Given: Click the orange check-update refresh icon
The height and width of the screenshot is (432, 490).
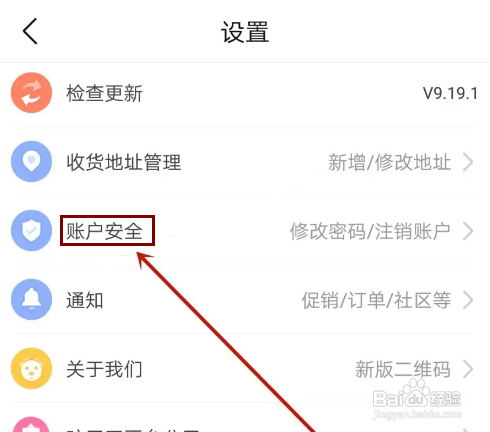Looking at the screenshot, I should (31, 93).
